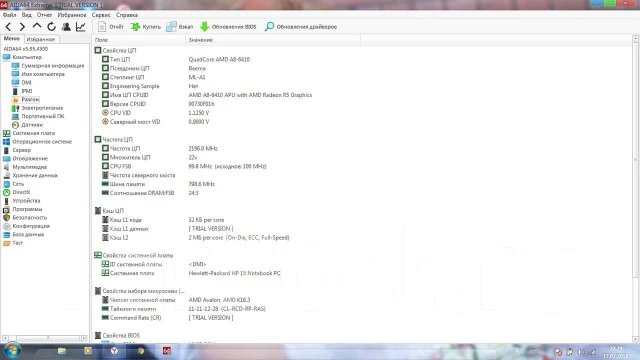640x360 pixels.
Task: Open File Explorer from the taskbar
Action: (x=62, y=351)
